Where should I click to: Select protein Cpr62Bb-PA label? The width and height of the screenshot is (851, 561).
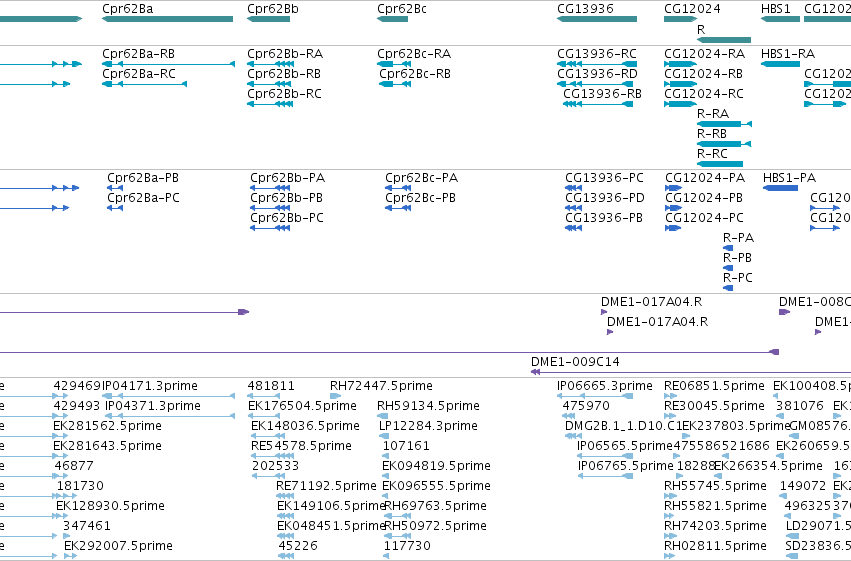pos(288,178)
